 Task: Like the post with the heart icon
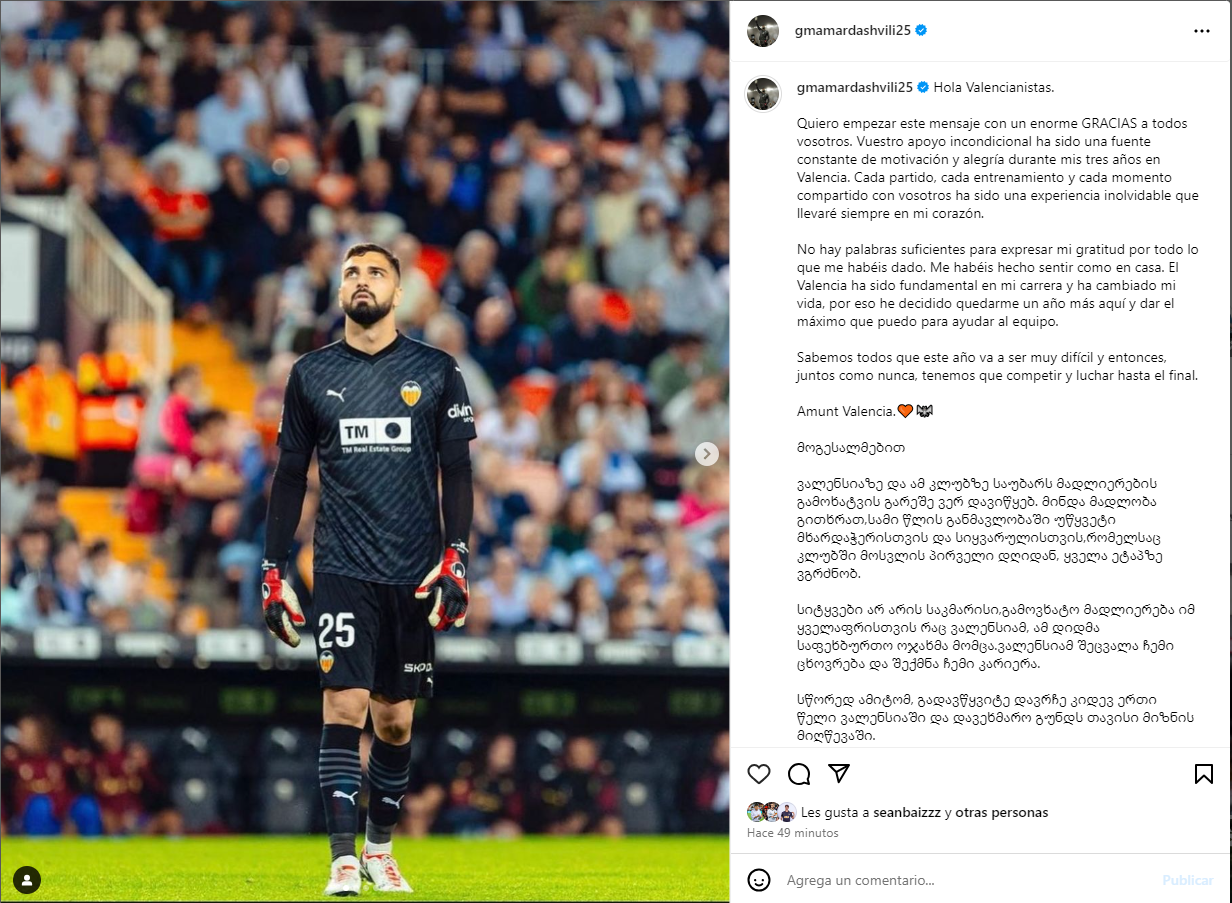click(x=759, y=774)
